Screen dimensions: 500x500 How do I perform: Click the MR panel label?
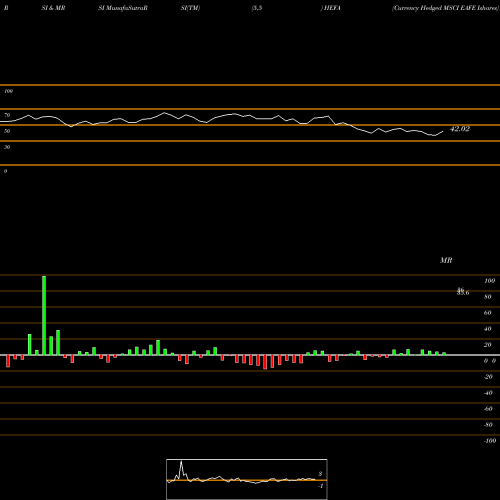tap(446, 260)
